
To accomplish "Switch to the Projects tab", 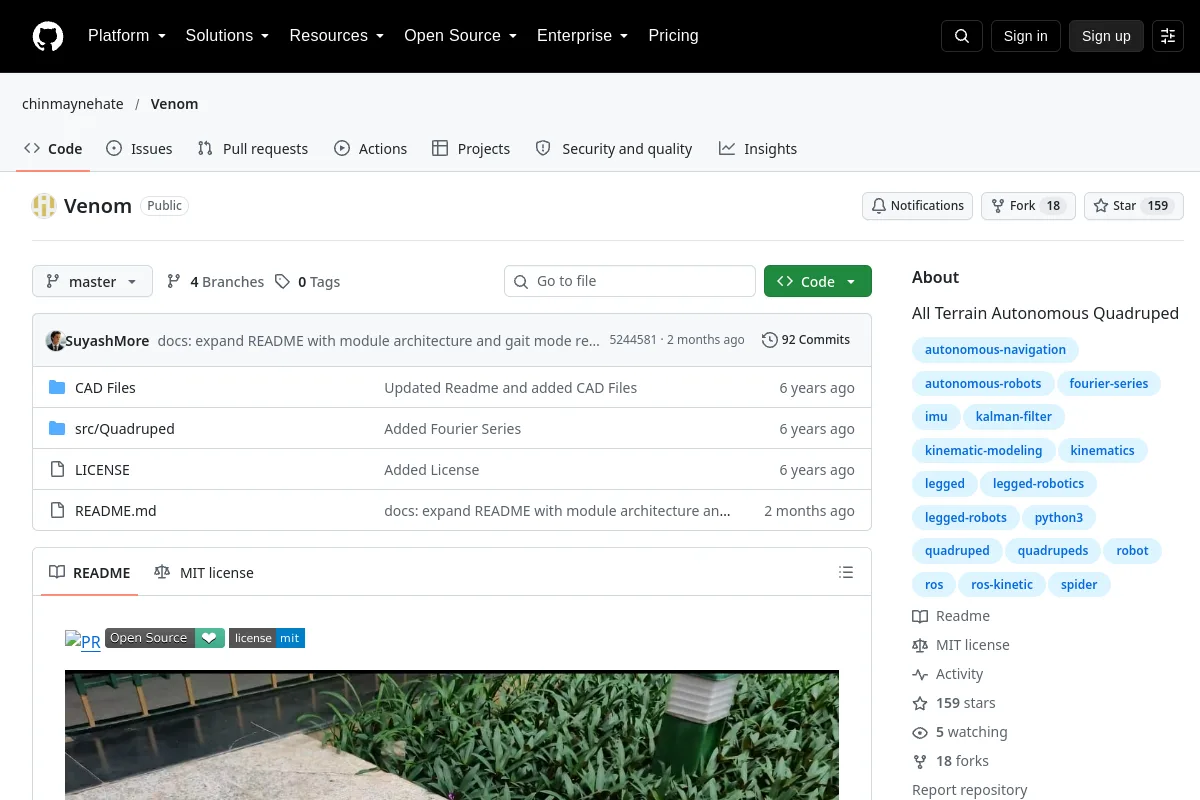I will 471,149.
